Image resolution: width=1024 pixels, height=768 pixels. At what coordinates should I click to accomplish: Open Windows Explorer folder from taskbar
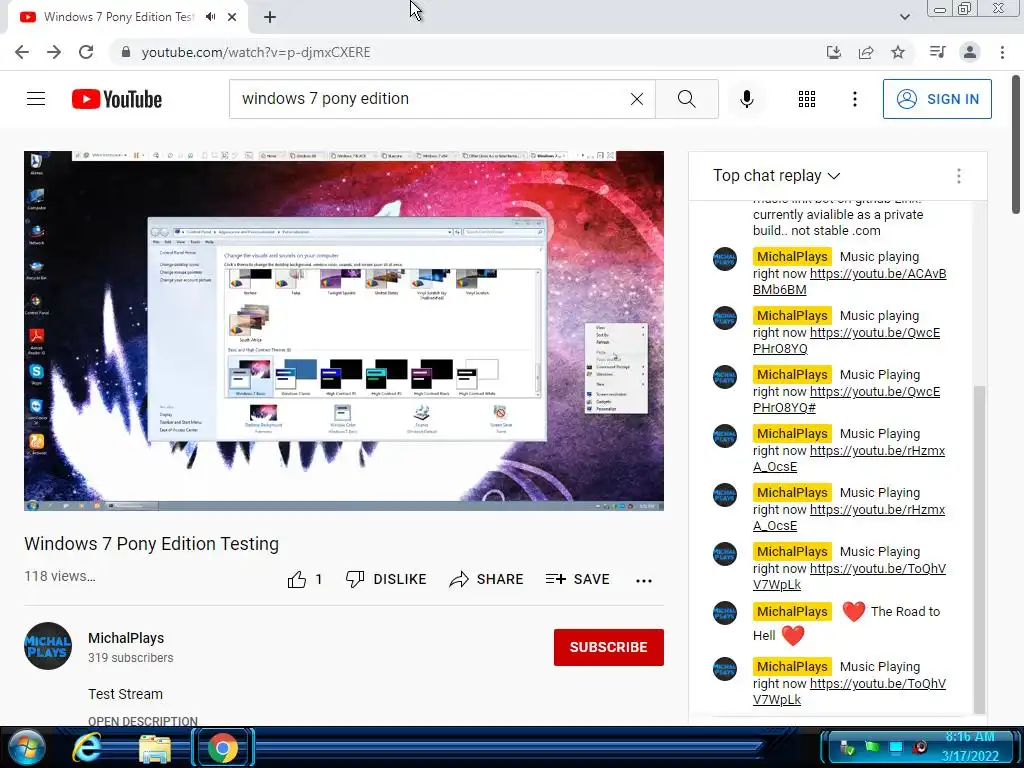[155, 748]
